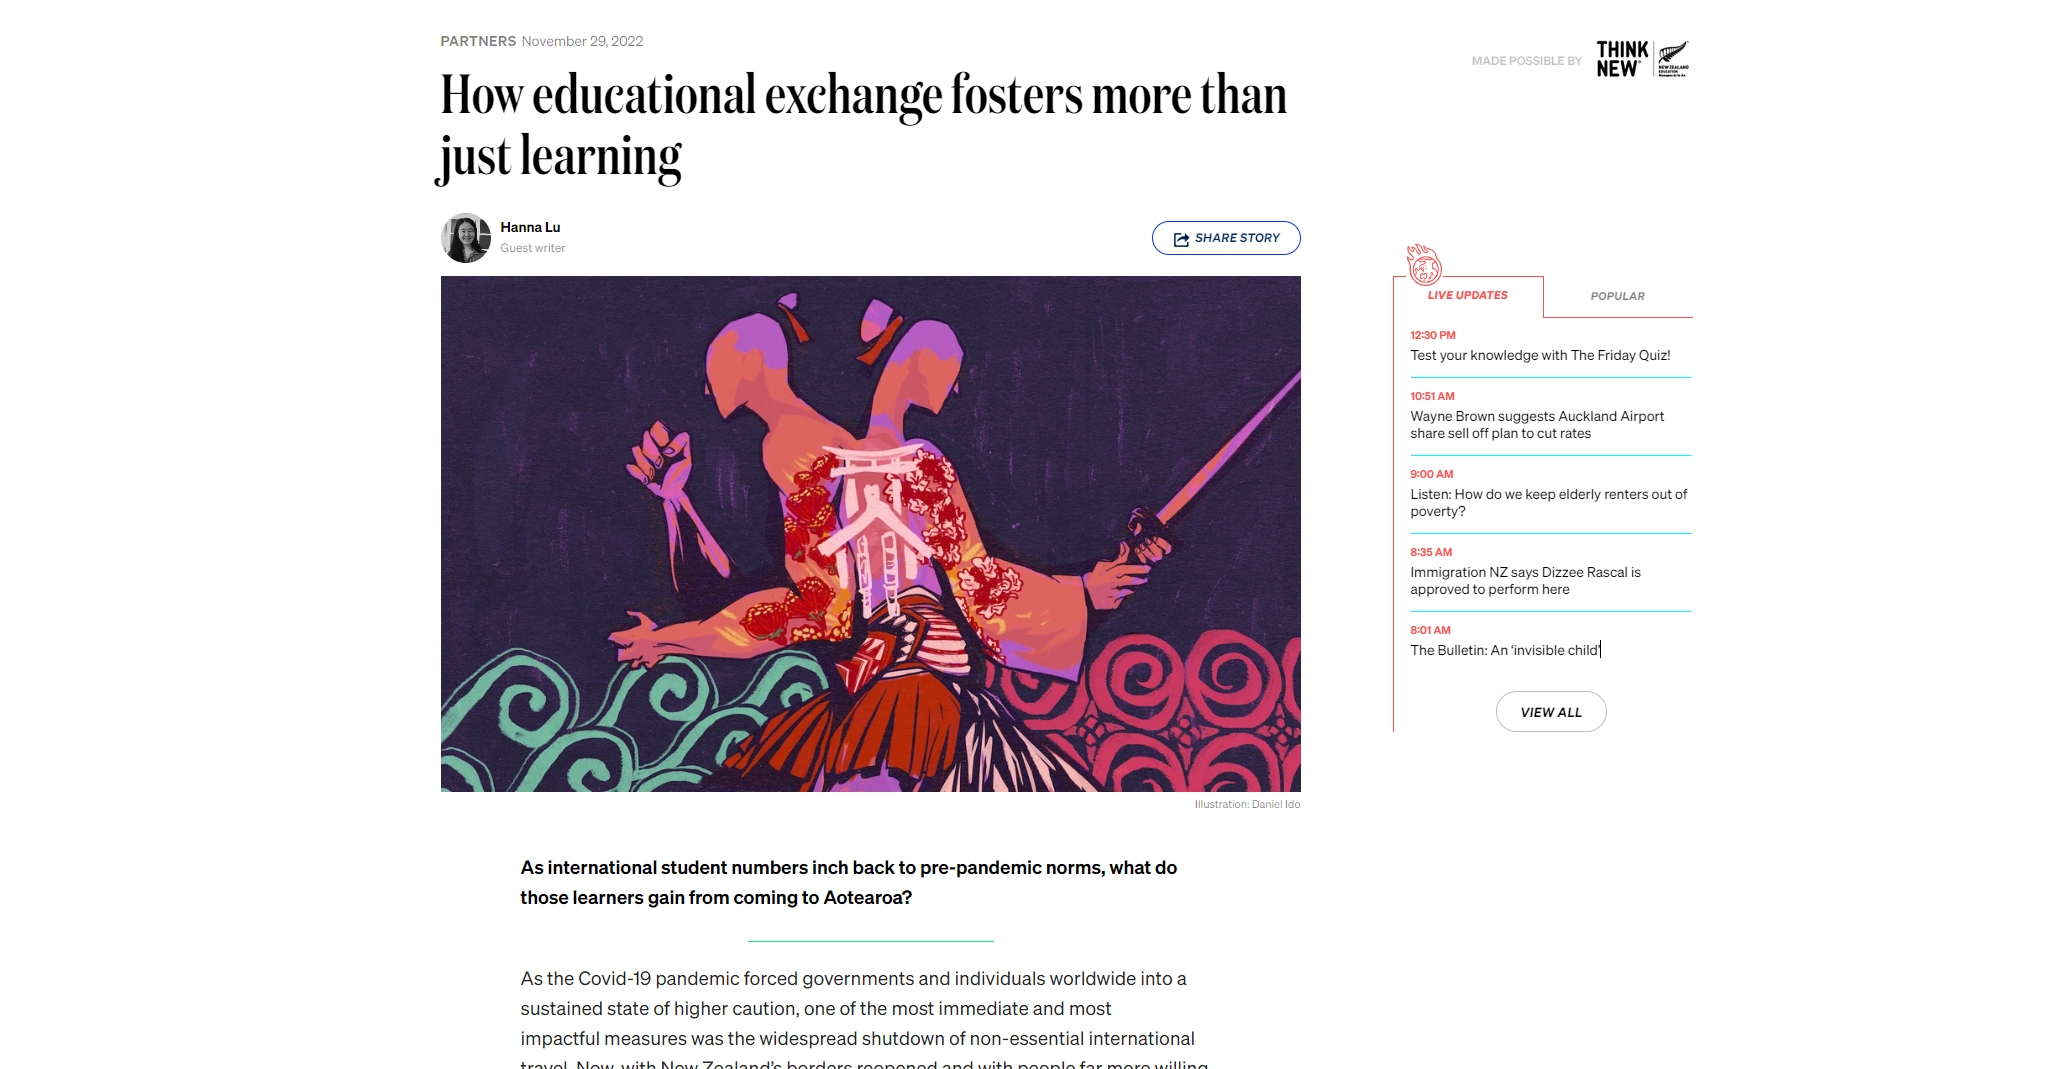Click the Illustration: Daniel Ido credit

click(x=1247, y=804)
